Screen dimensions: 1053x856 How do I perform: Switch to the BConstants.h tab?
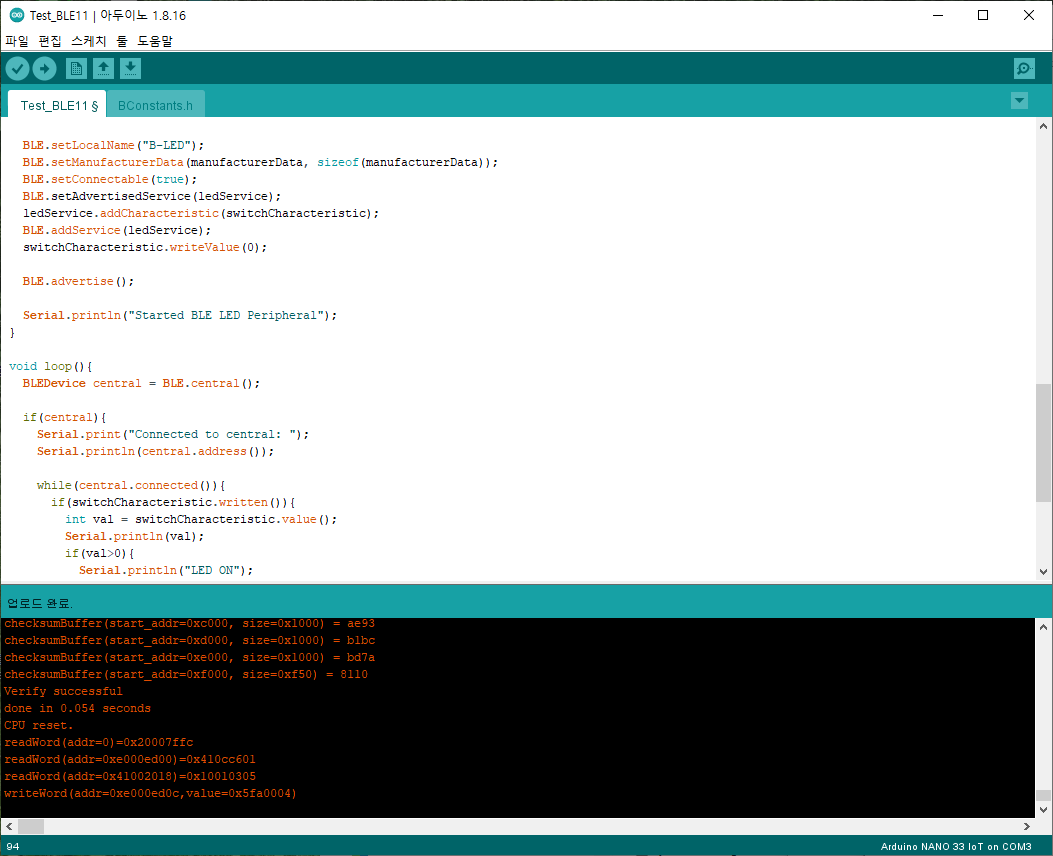coord(155,105)
